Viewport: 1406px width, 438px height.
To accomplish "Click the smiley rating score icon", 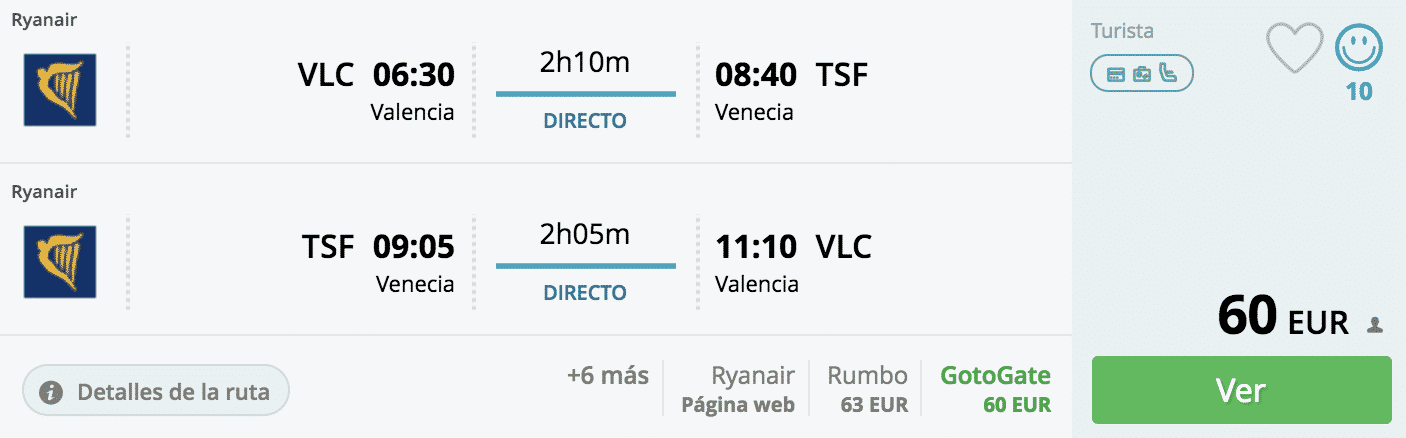I will pos(1359,47).
